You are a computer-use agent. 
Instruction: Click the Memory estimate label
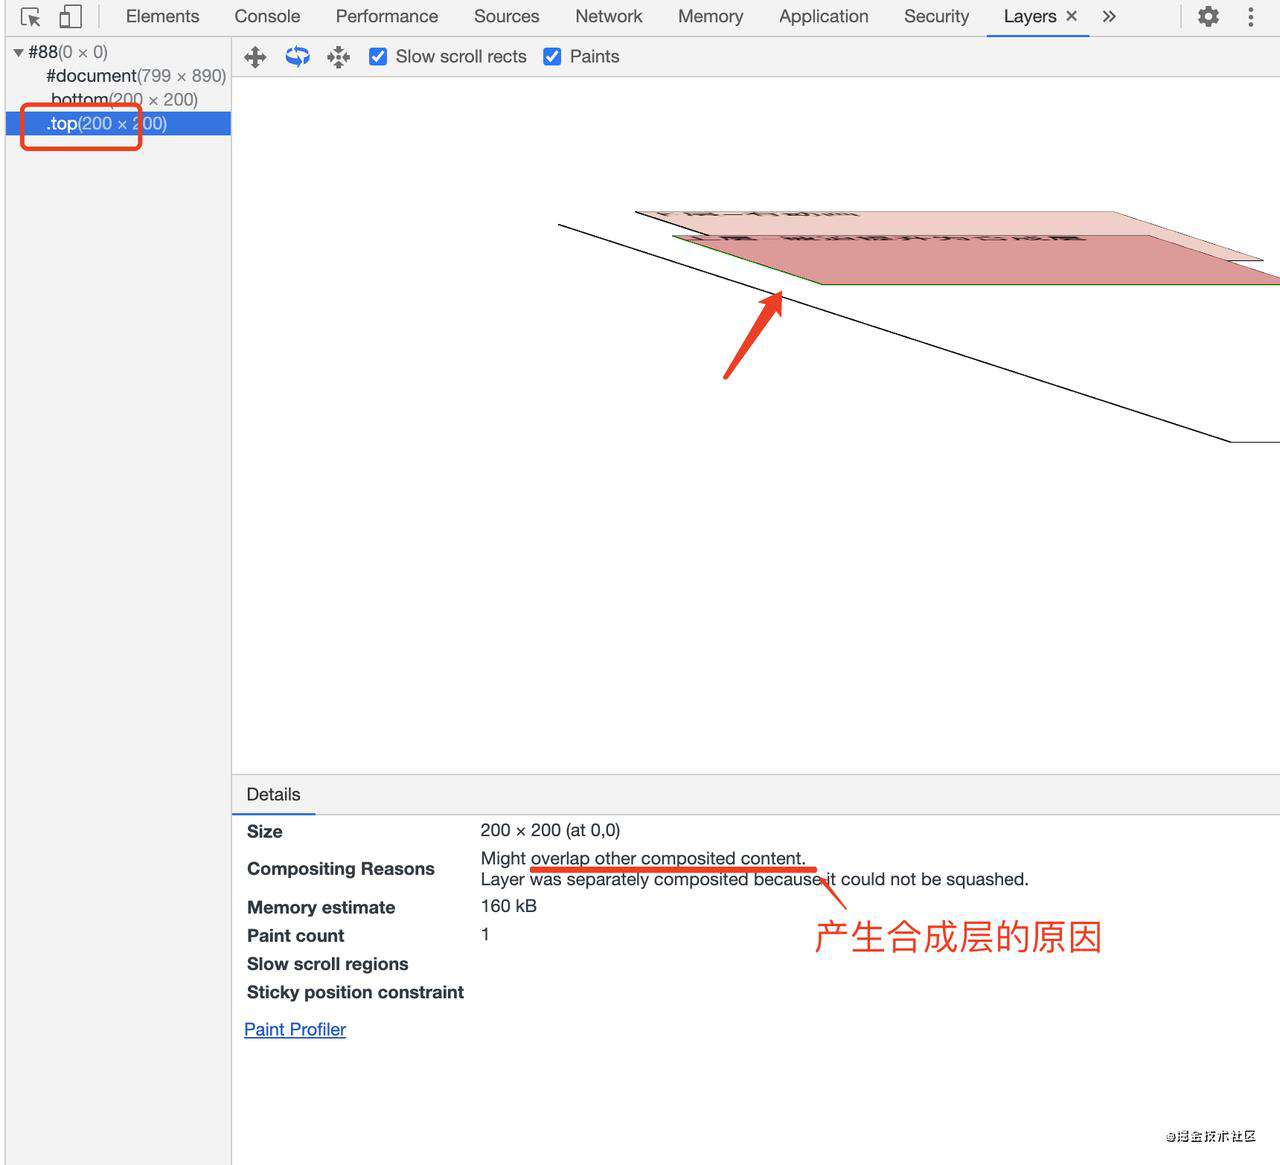pos(321,908)
